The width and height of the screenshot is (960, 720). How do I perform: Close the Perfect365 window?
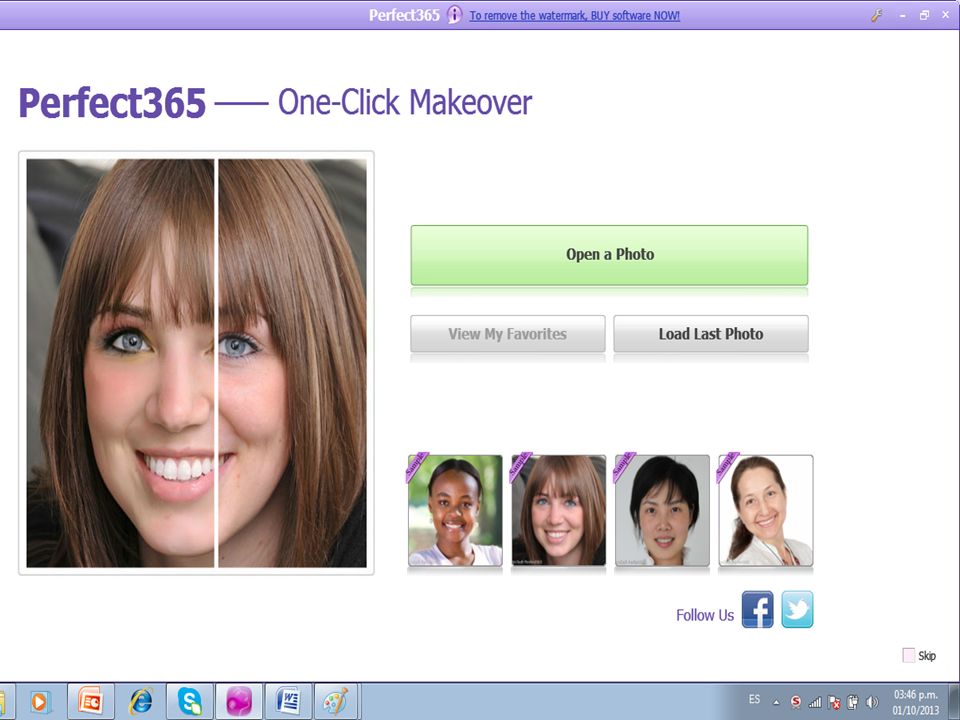pos(946,16)
